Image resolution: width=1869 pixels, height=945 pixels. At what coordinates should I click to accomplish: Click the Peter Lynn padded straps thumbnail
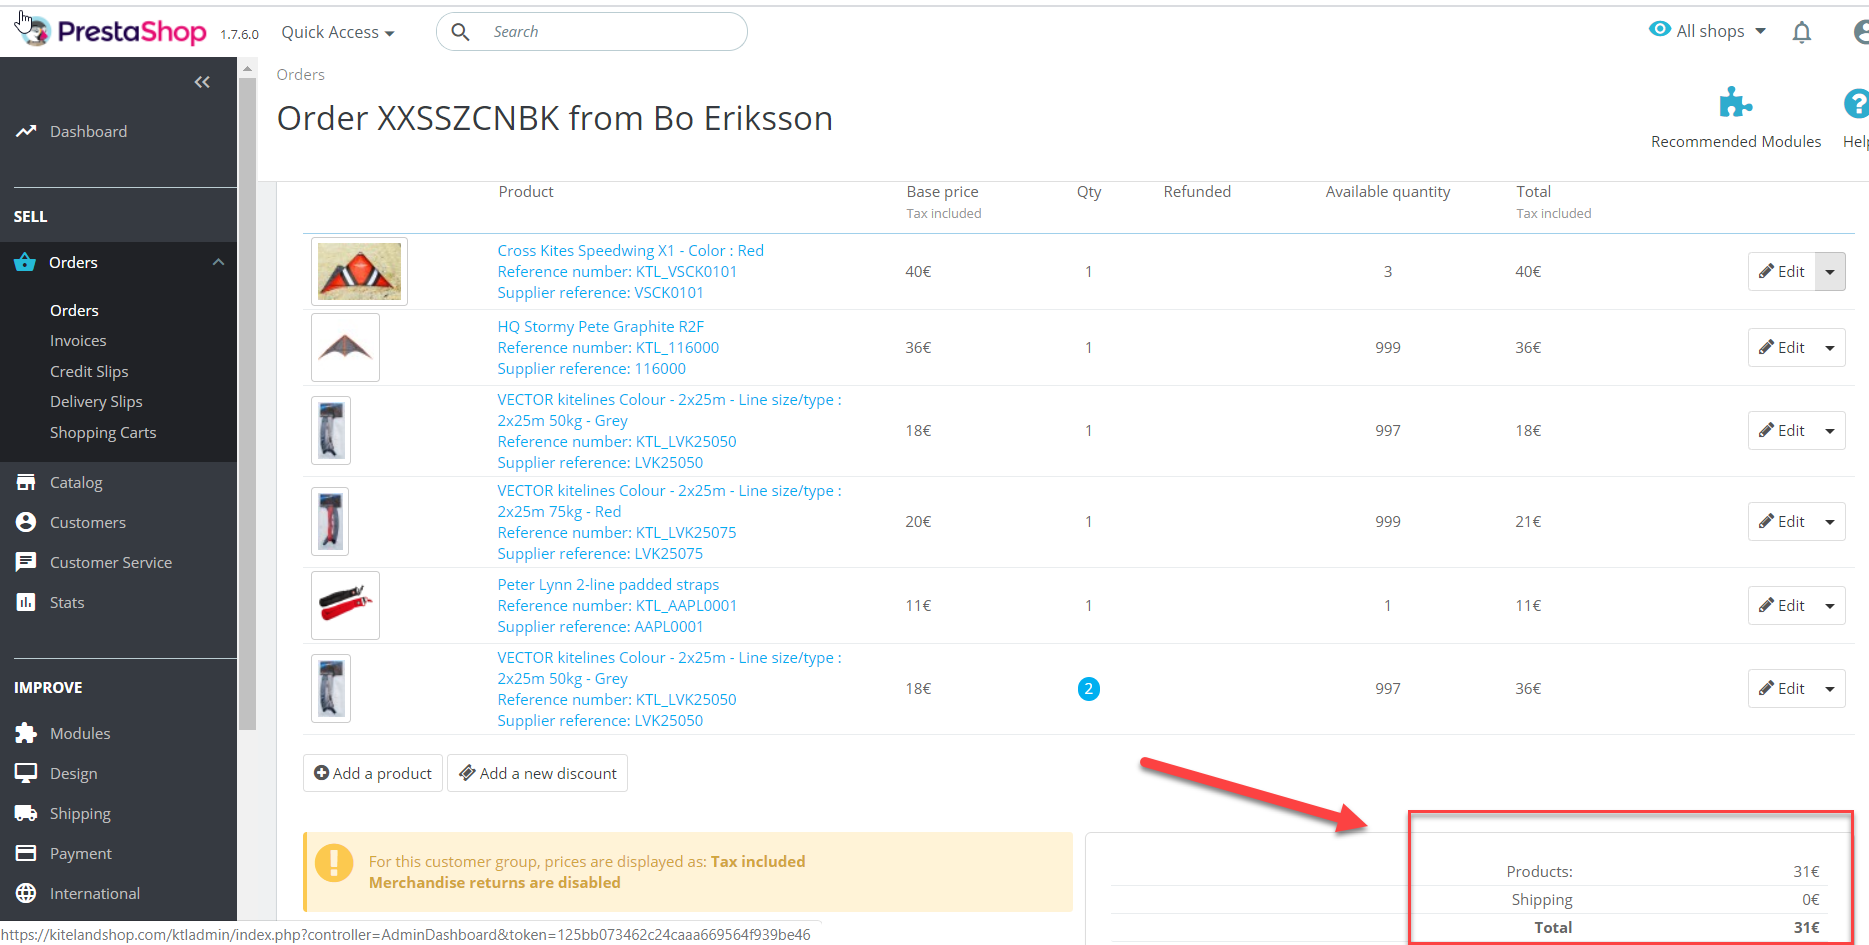tap(345, 606)
